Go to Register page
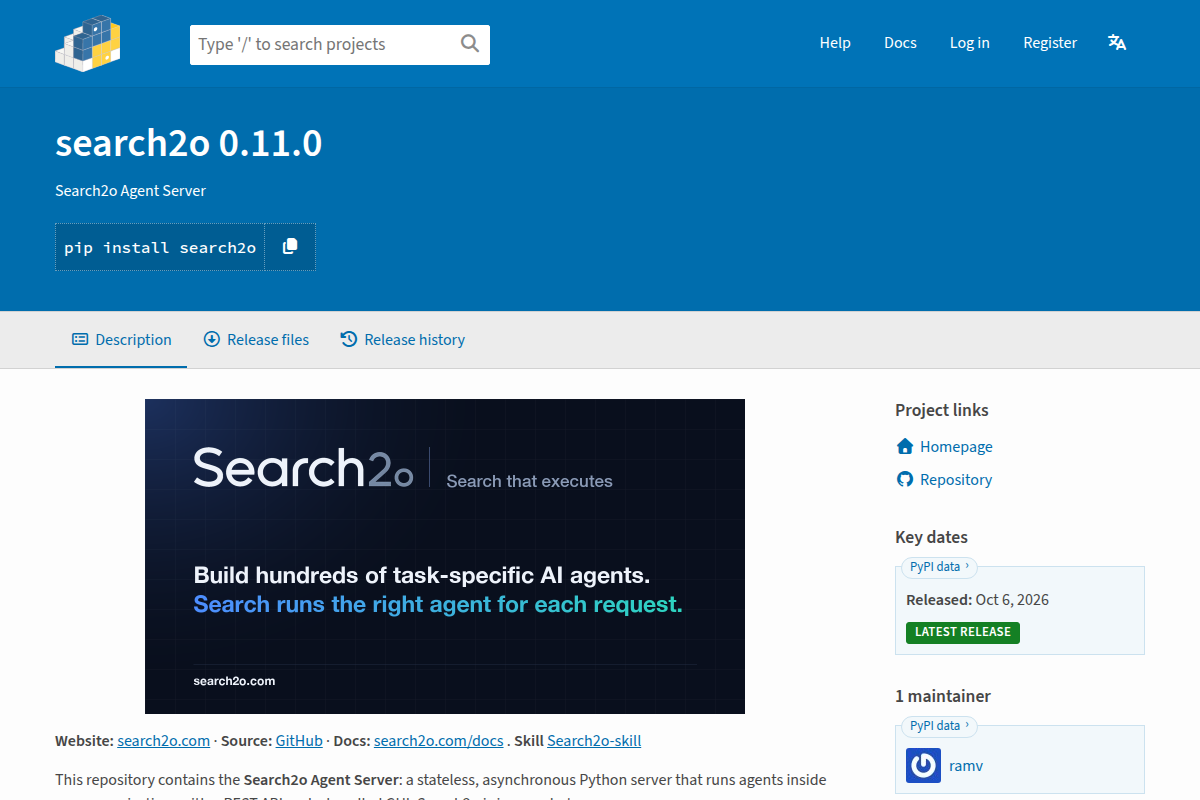Image resolution: width=1200 pixels, height=800 pixels. [1050, 43]
